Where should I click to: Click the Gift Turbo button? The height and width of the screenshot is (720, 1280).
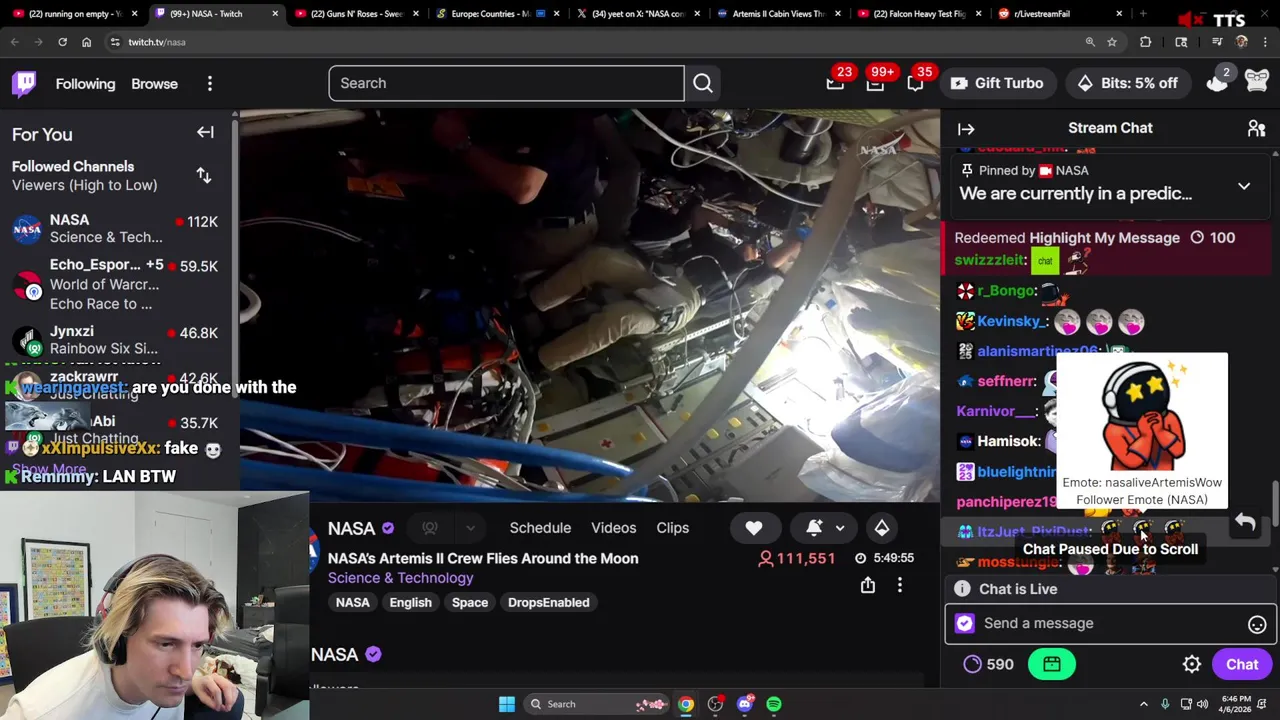pos(996,83)
